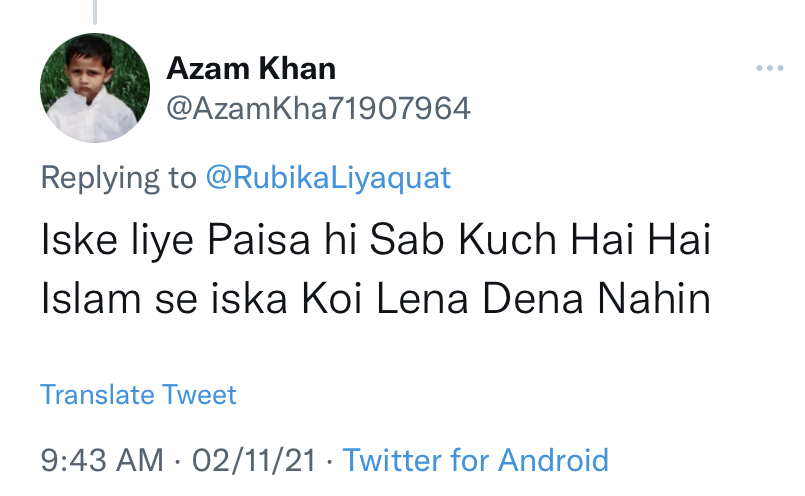This screenshot has height=496, width=805.
Task: Open the @RubikaLiyaquat mention link
Action: click(328, 178)
